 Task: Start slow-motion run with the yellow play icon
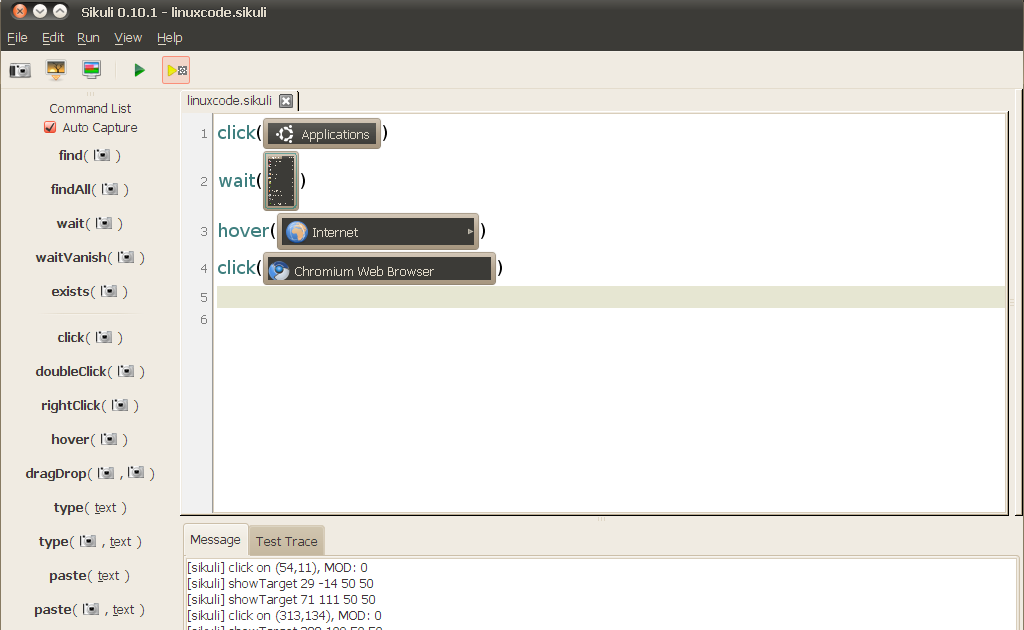pyautogui.click(x=176, y=70)
